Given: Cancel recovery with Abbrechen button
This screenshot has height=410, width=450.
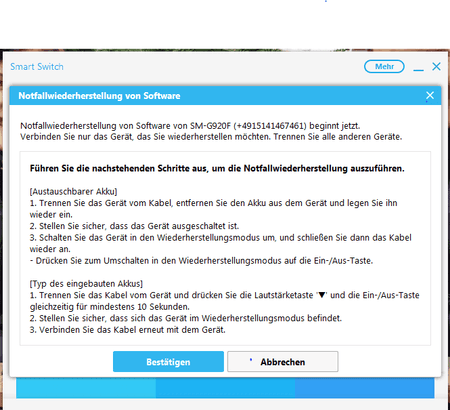Looking at the screenshot, I should pyautogui.click(x=283, y=362).
